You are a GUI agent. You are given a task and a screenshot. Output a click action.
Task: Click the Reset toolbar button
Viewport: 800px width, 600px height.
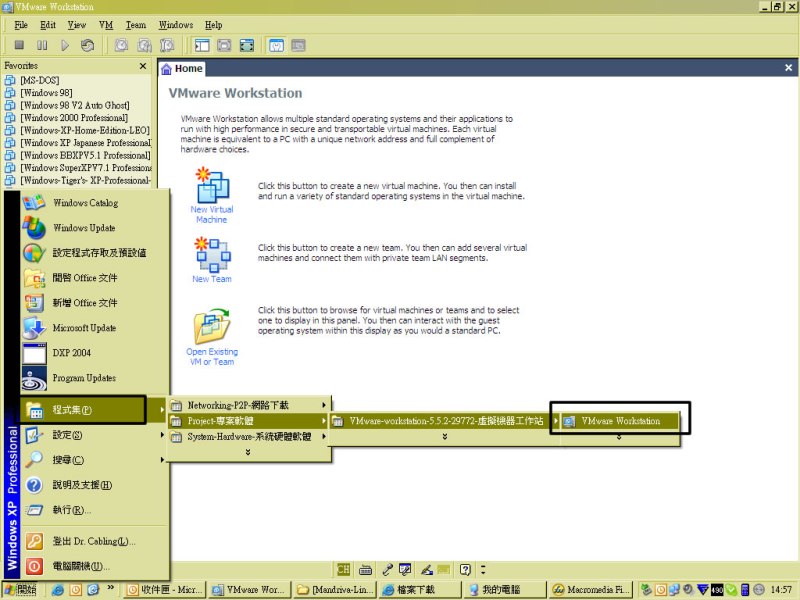pos(88,45)
